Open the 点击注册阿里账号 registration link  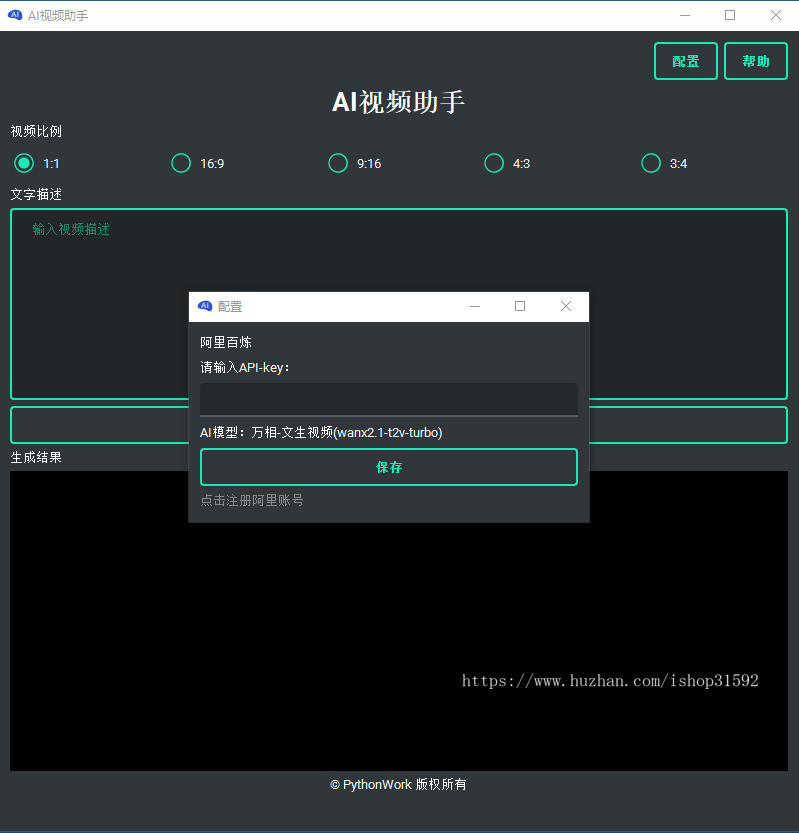pos(252,500)
